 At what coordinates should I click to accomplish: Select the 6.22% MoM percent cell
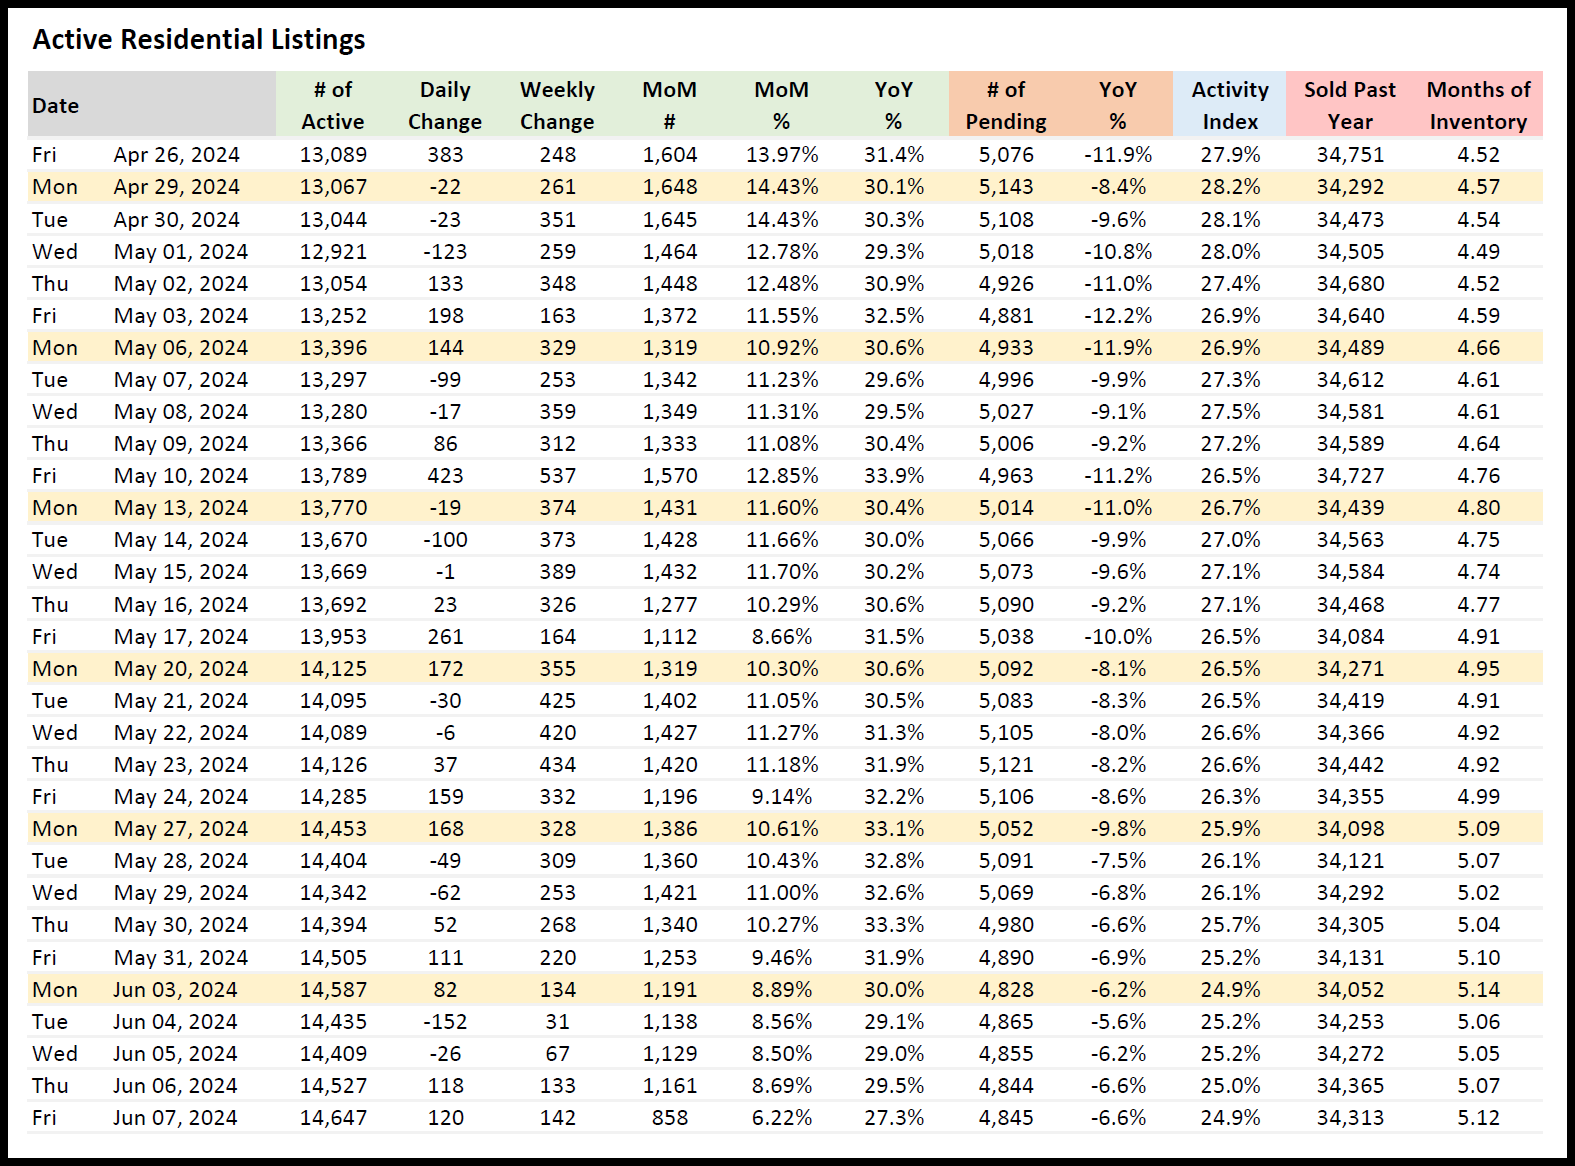pyautogui.click(x=782, y=1118)
